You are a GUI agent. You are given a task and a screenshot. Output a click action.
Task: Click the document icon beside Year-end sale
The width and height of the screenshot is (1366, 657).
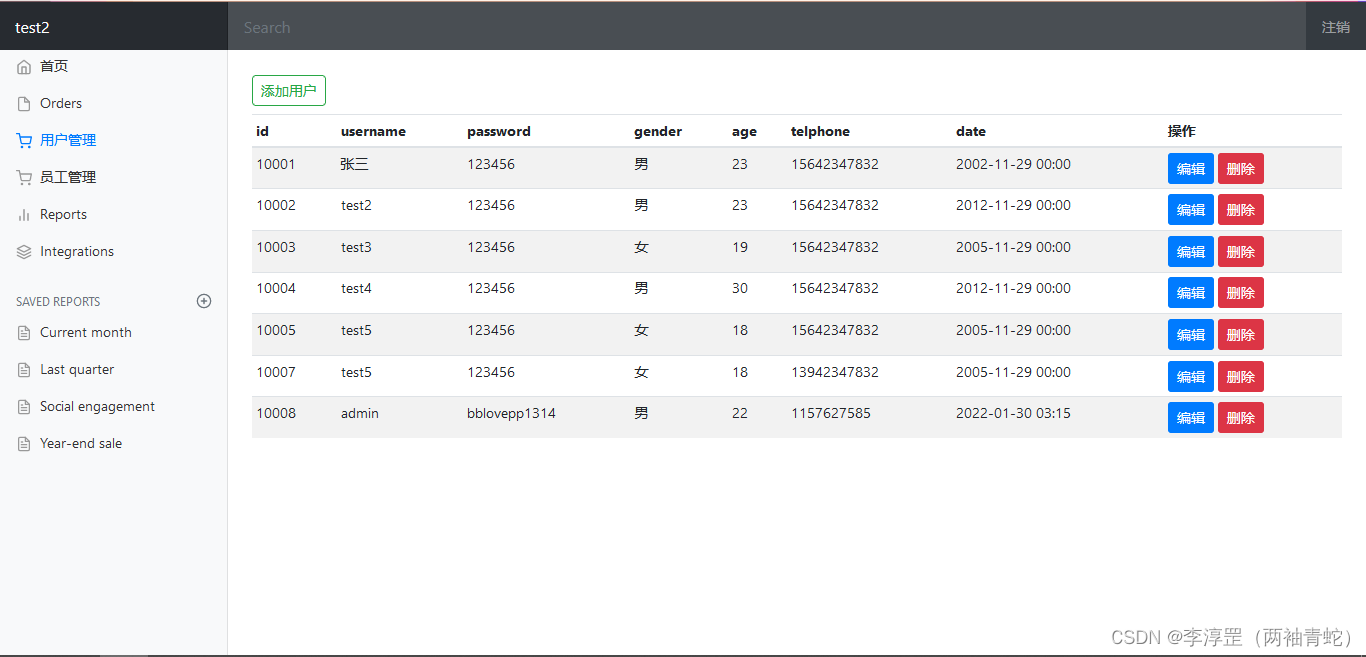[24, 444]
